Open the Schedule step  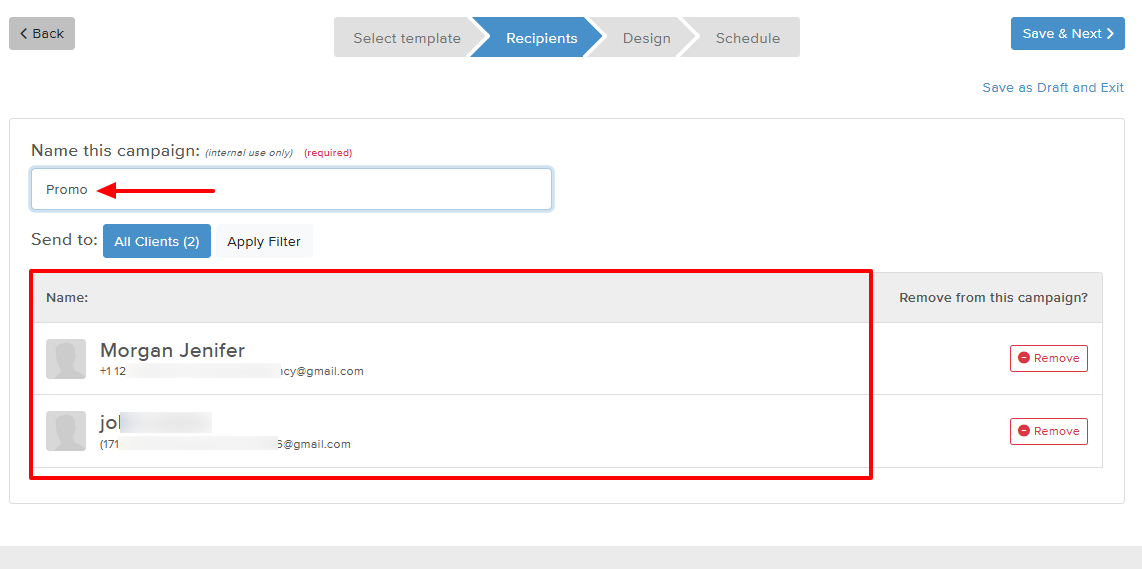747,38
